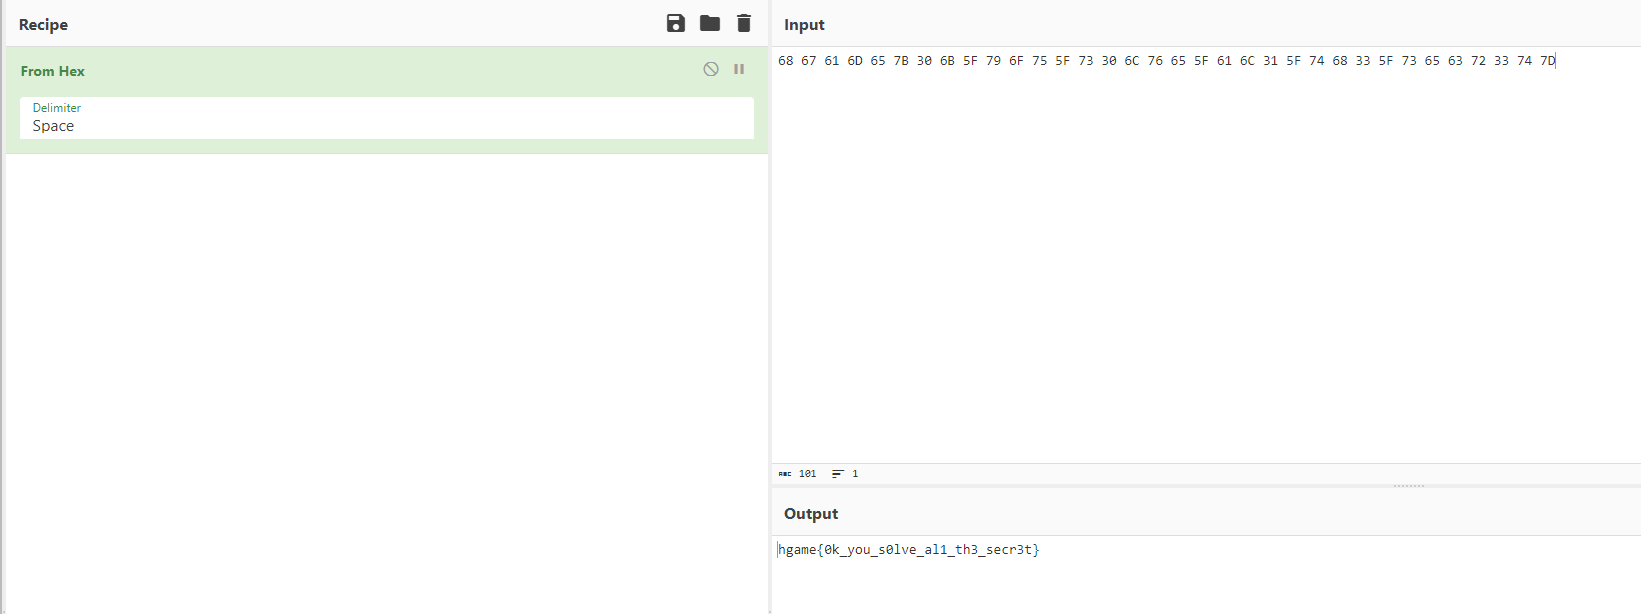Click the dotted Input/Output resize handle

click(1408, 486)
